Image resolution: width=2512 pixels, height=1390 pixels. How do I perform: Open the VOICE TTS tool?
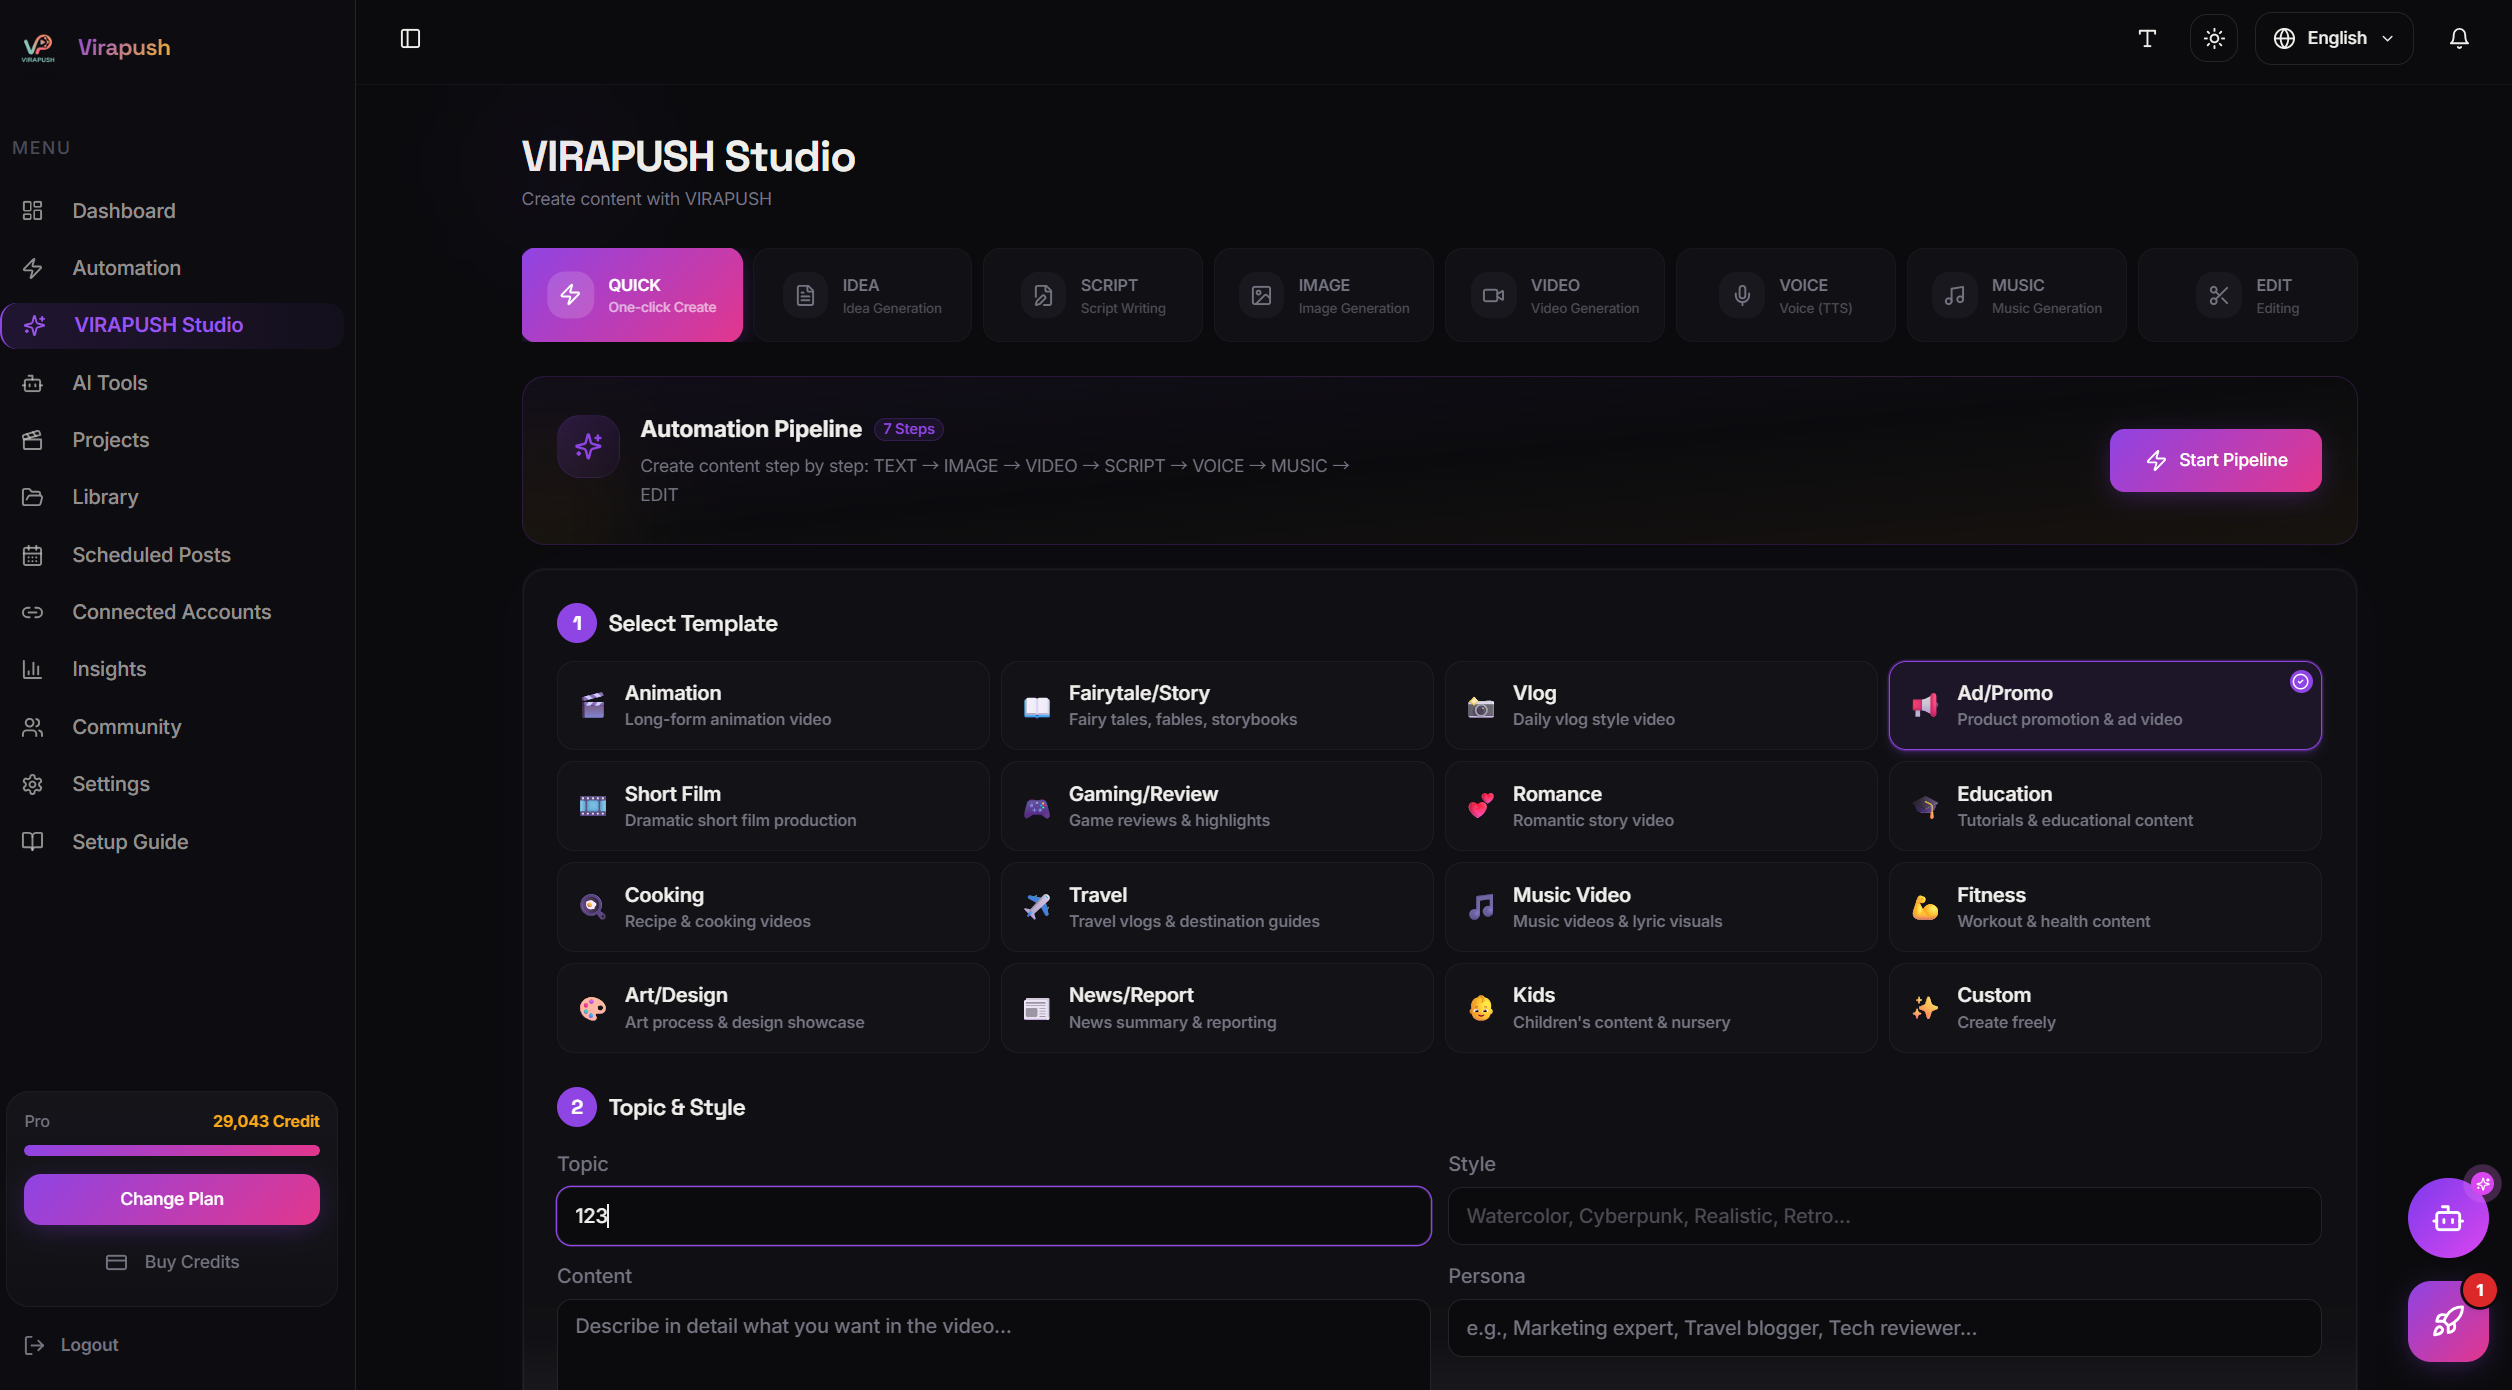pyautogui.click(x=1785, y=294)
